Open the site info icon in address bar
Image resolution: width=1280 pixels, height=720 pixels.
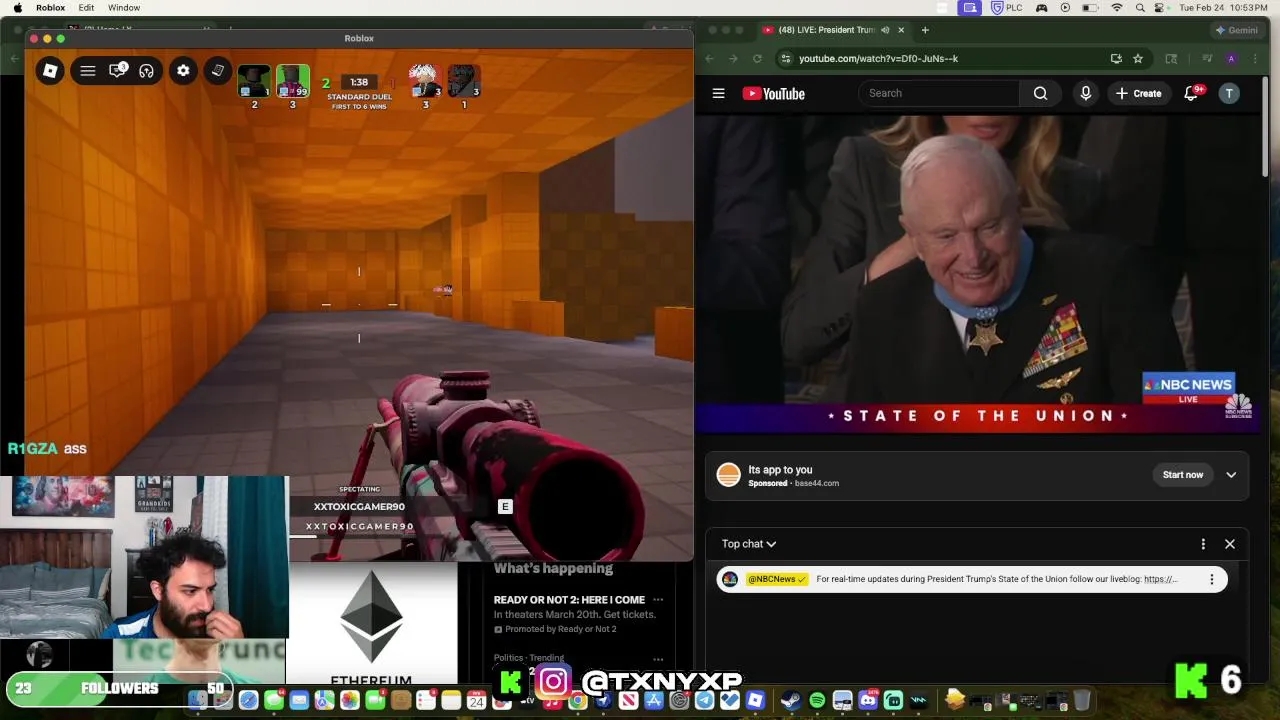pyautogui.click(x=786, y=58)
